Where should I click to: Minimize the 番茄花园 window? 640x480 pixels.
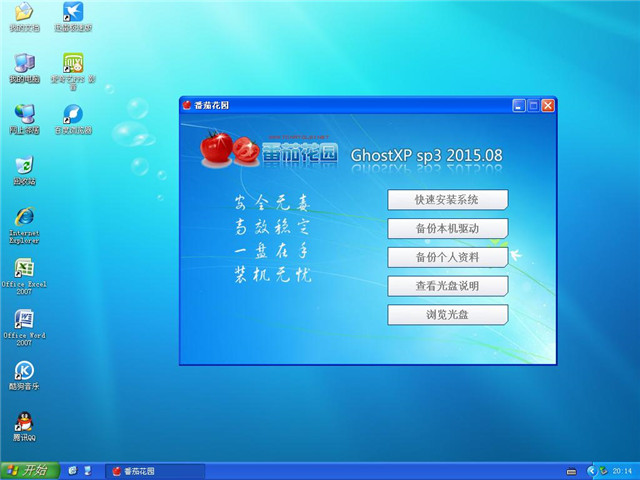point(518,106)
